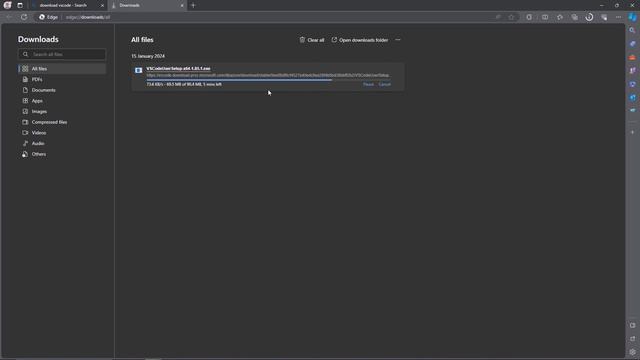Open the sidebar Search icon

(x=632, y=30)
